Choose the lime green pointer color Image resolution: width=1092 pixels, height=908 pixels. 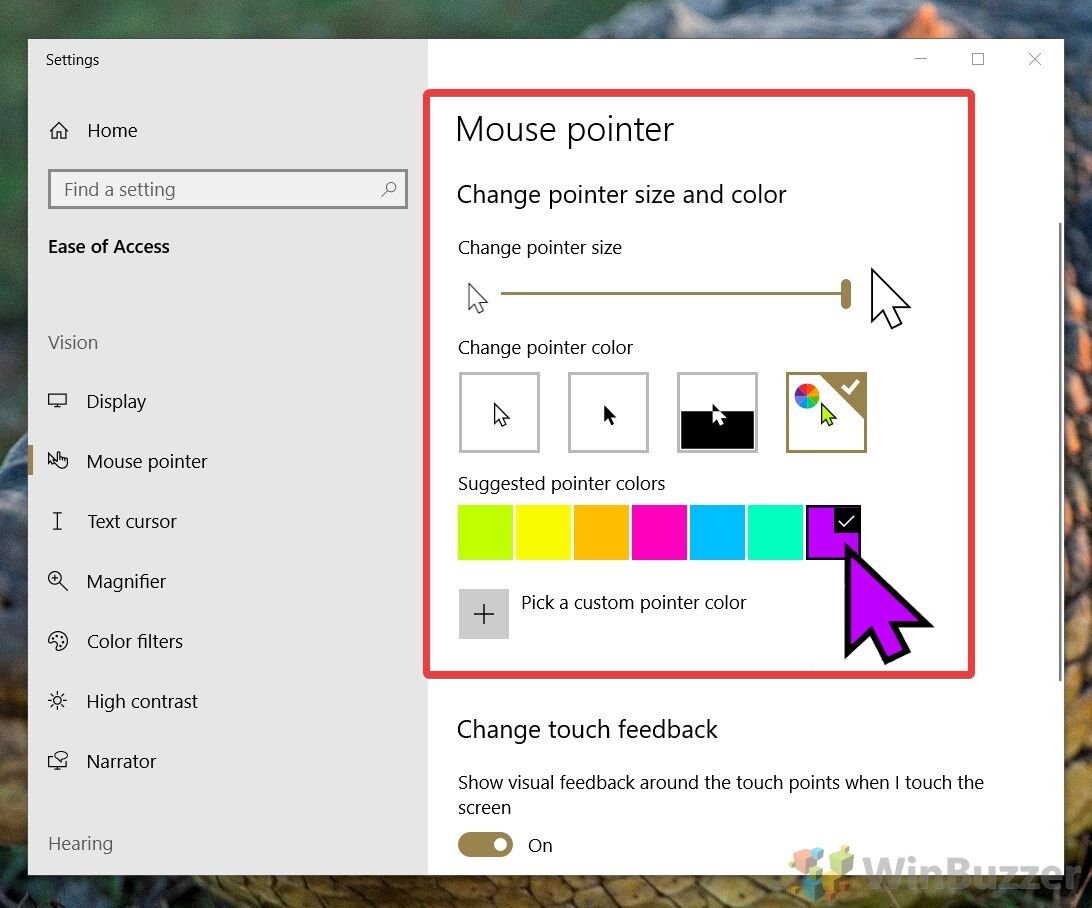(486, 532)
